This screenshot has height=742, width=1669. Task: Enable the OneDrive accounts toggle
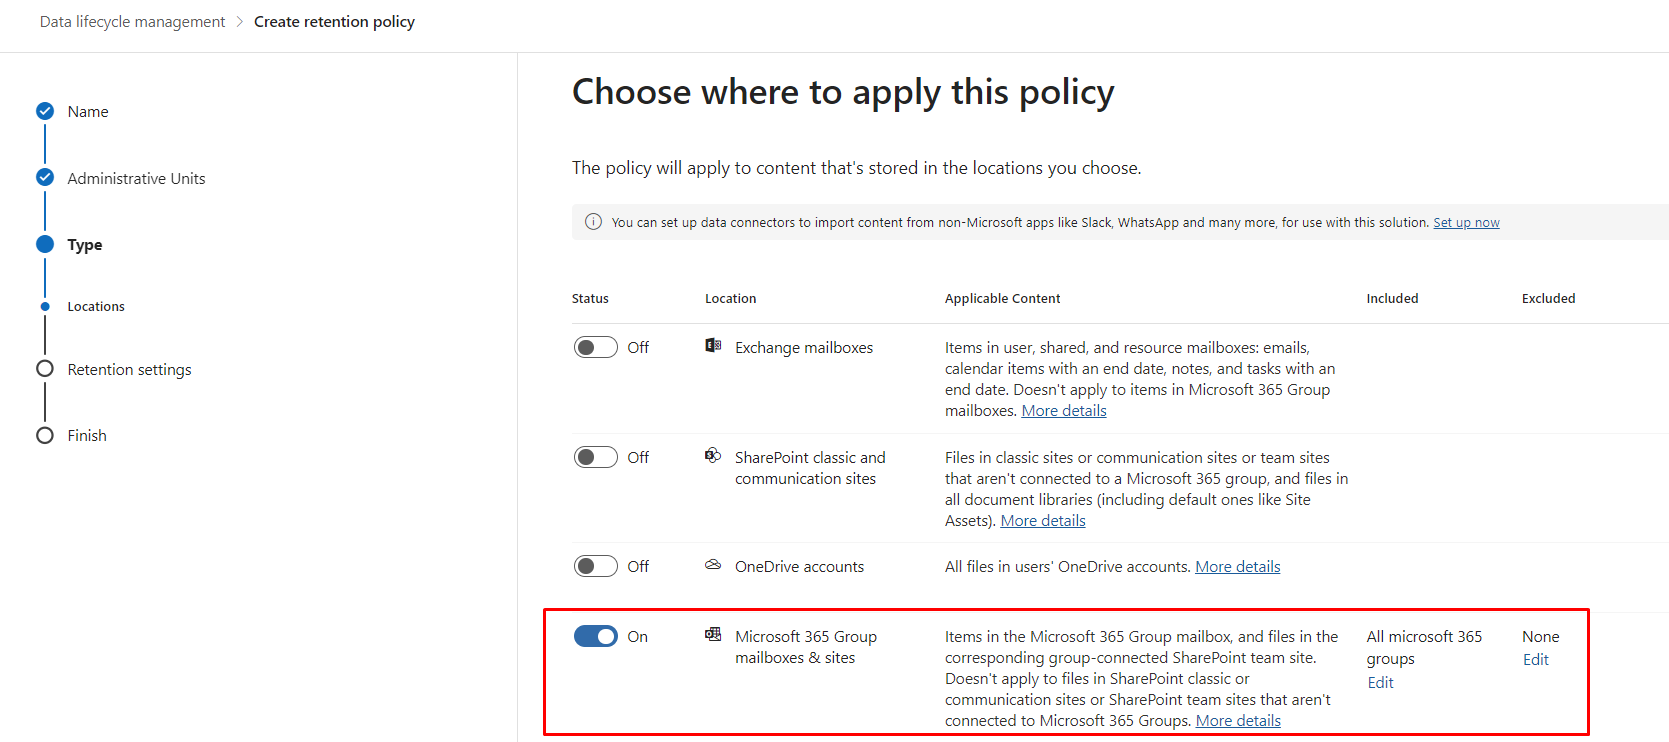click(x=595, y=566)
